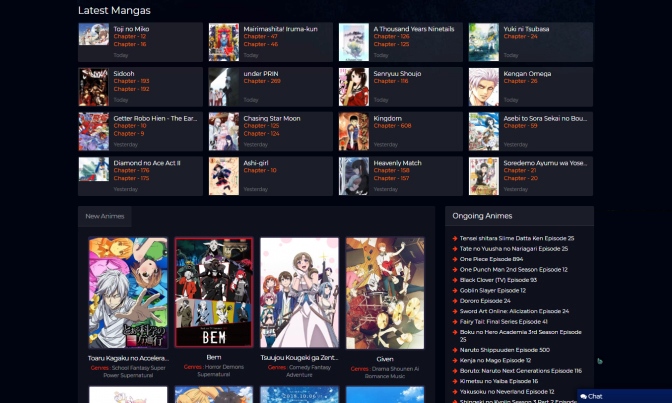
Task: Open One Punch Man 2nd Season Episode 12
Action: (513, 269)
